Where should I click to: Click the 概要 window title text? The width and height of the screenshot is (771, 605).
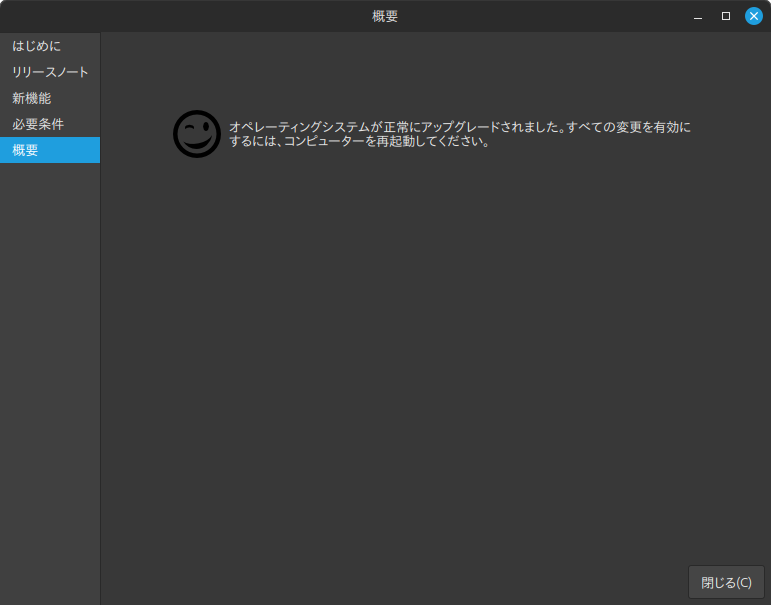point(385,16)
